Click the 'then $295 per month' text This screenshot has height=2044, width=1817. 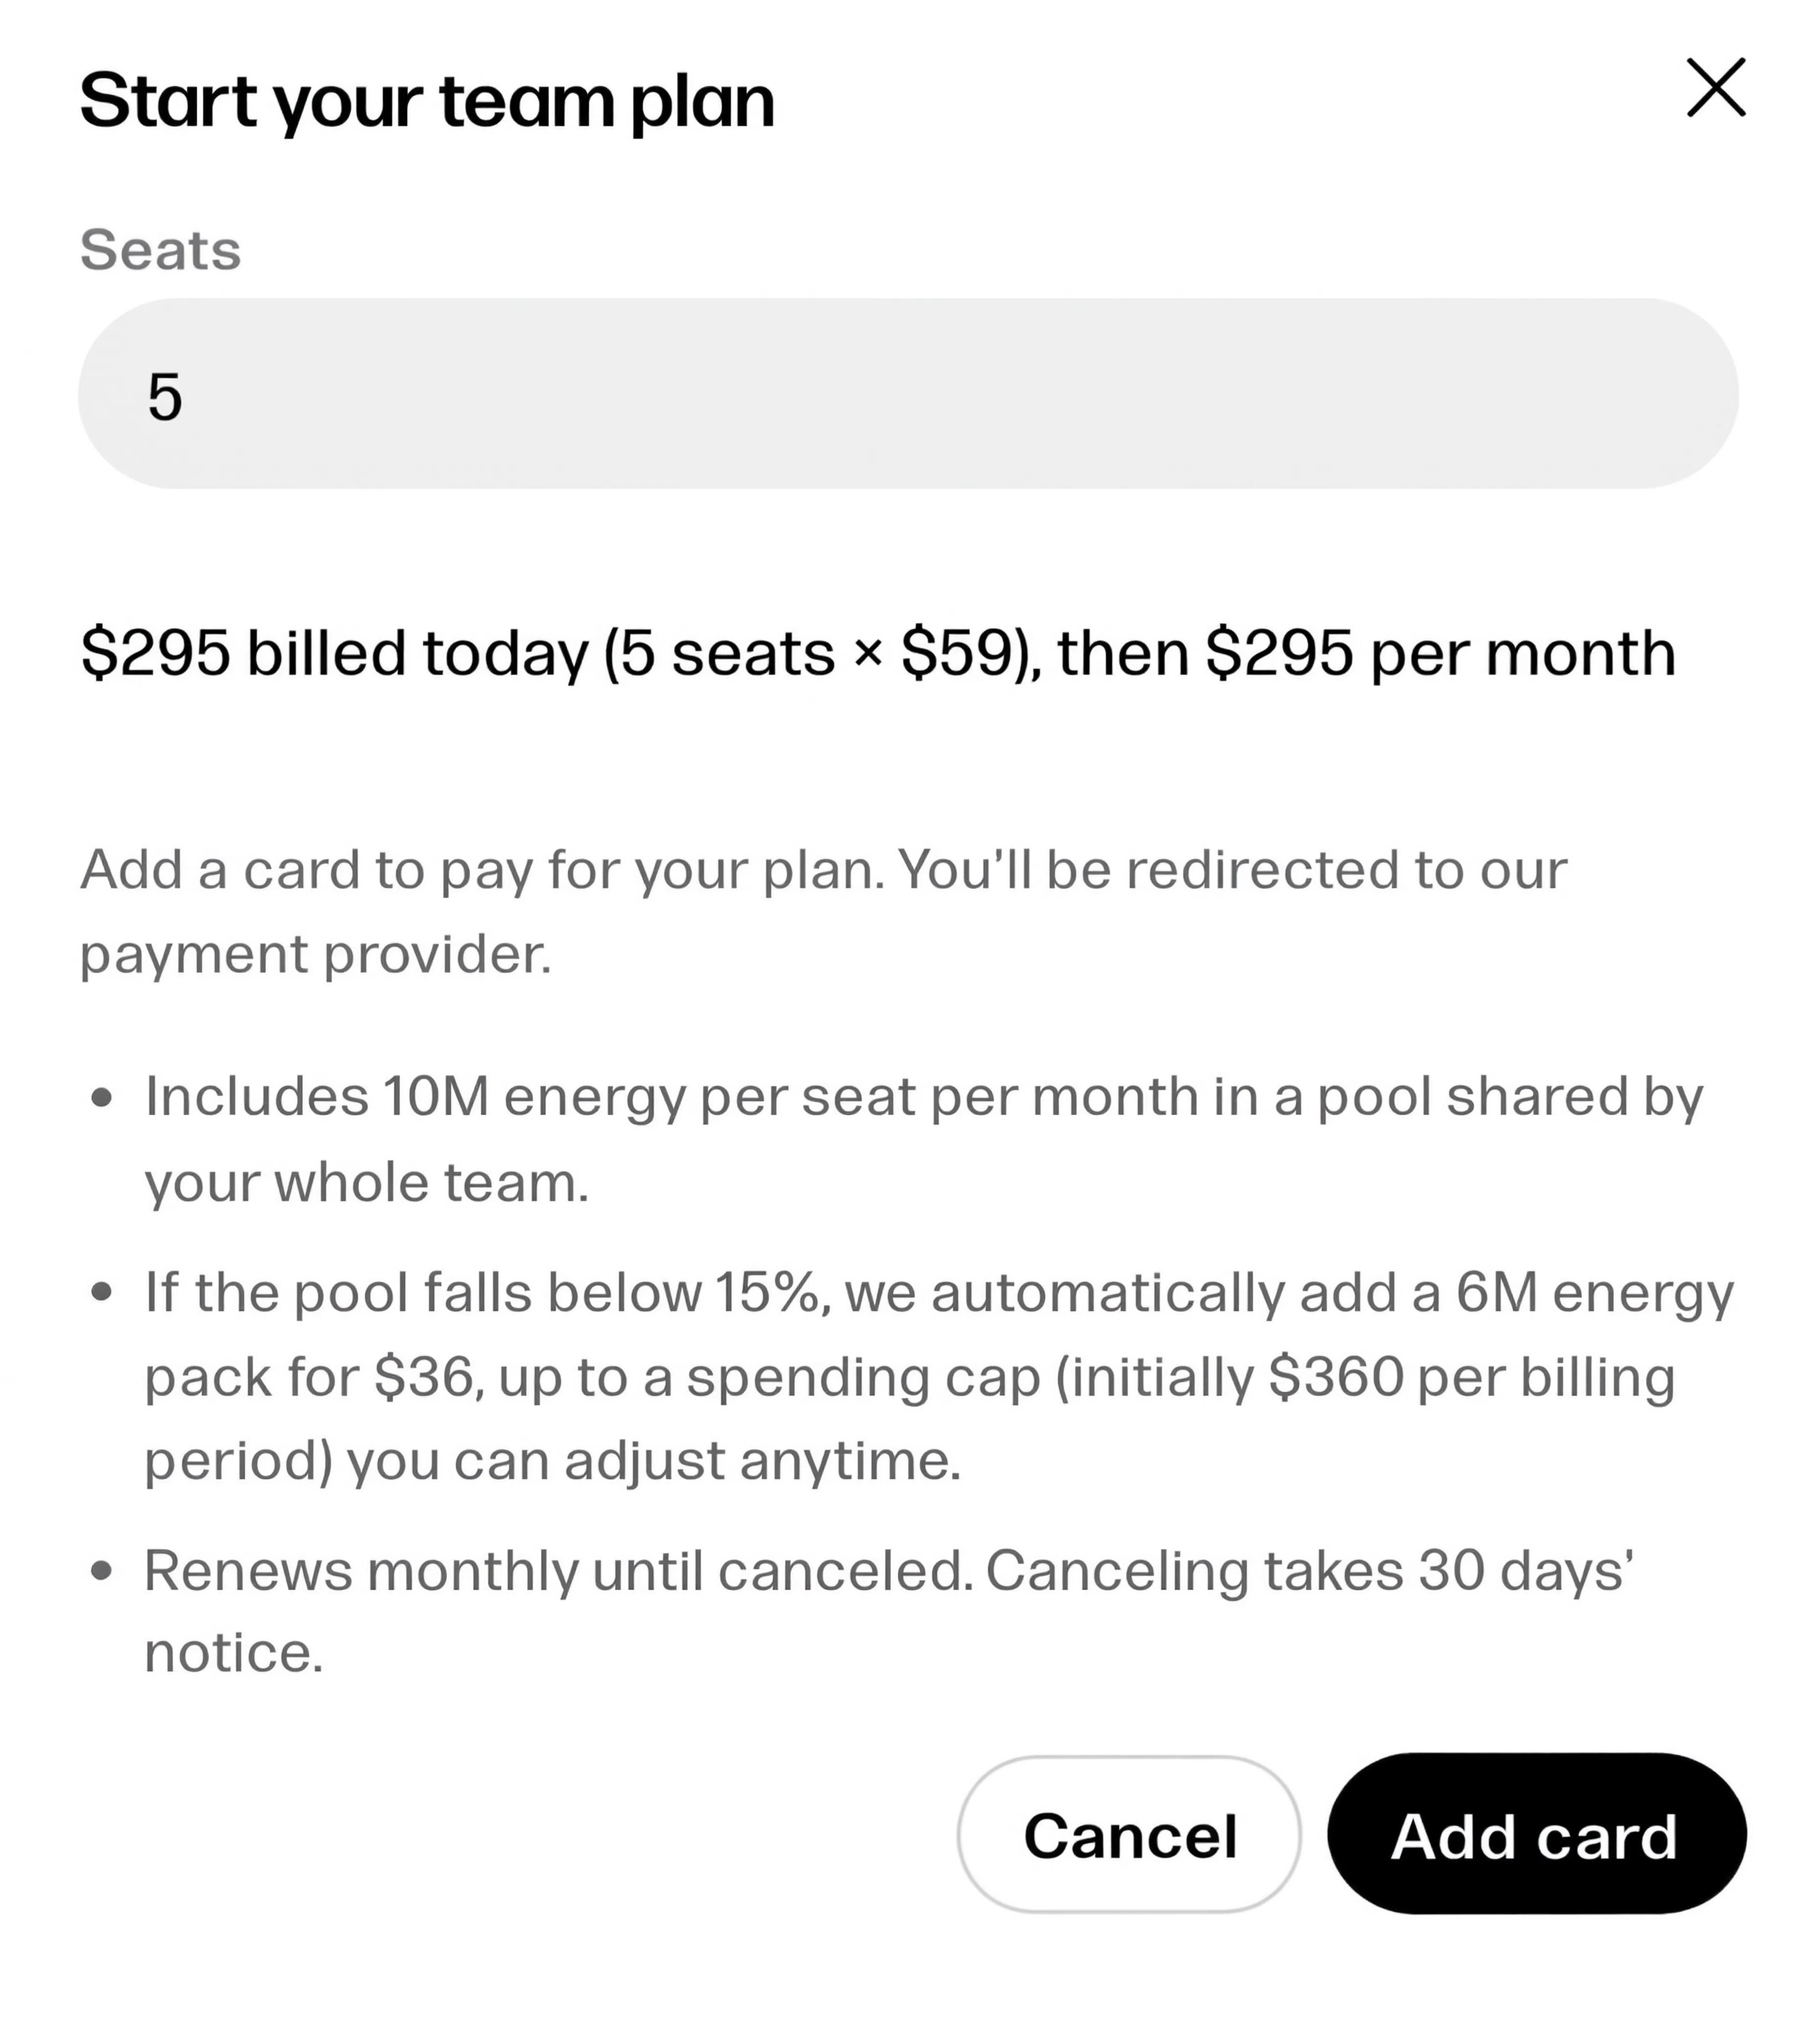[1366, 653]
